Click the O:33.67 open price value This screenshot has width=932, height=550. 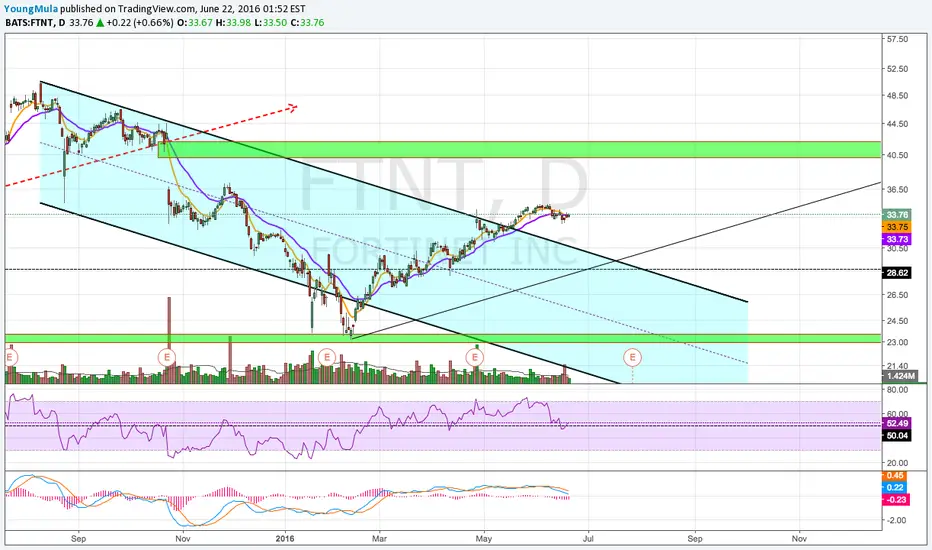coord(194,23)
